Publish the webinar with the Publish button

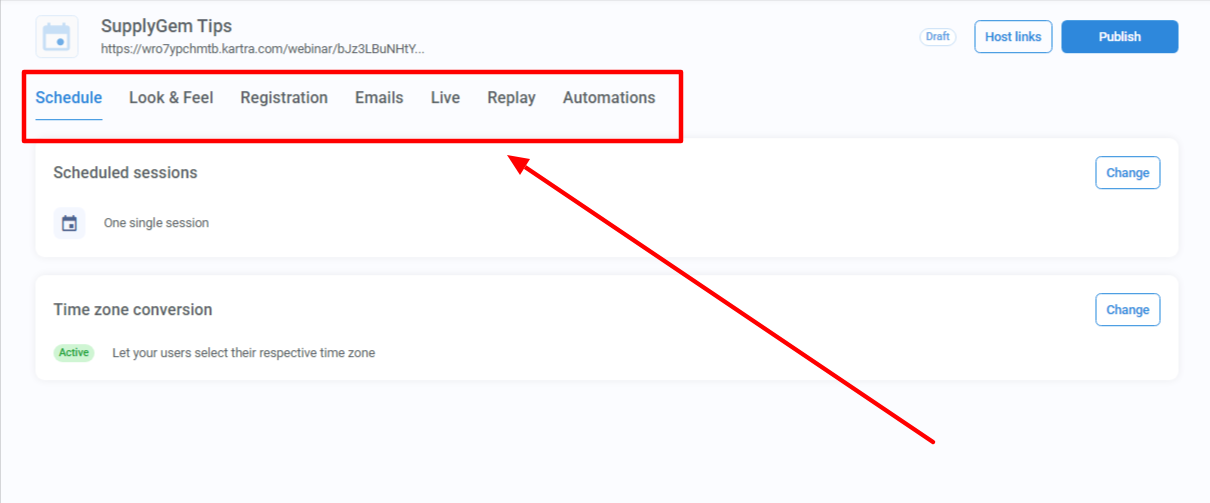pos(1119,37)
